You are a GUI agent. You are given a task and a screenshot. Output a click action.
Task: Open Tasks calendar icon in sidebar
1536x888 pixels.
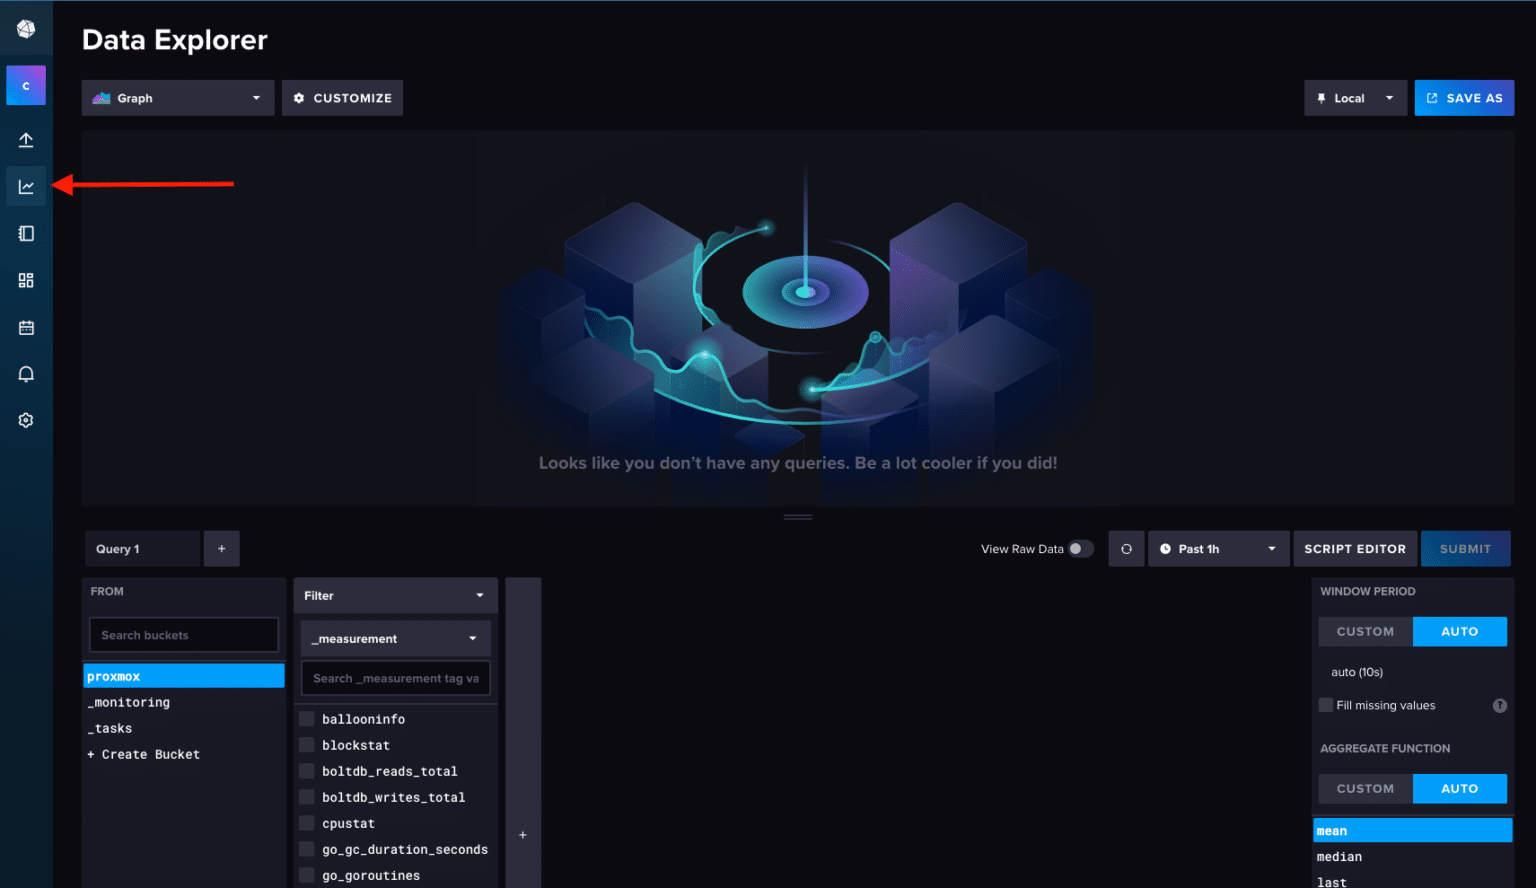coord(26,328)
